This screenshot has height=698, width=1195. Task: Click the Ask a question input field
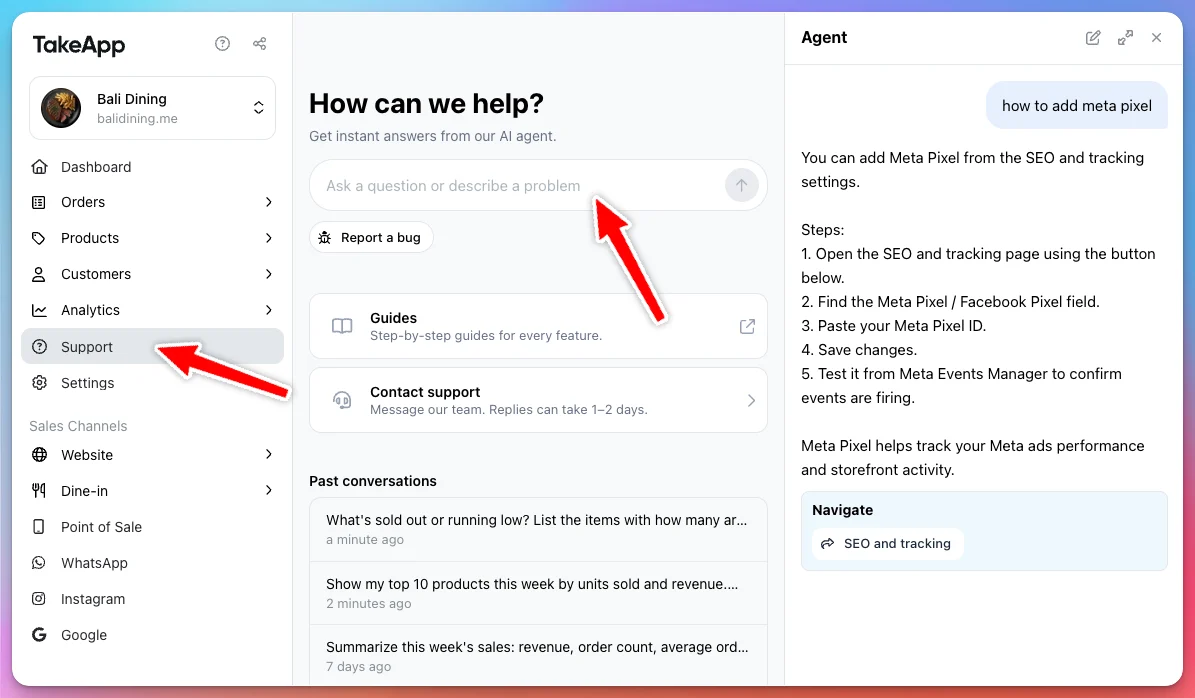coord(538,185)
